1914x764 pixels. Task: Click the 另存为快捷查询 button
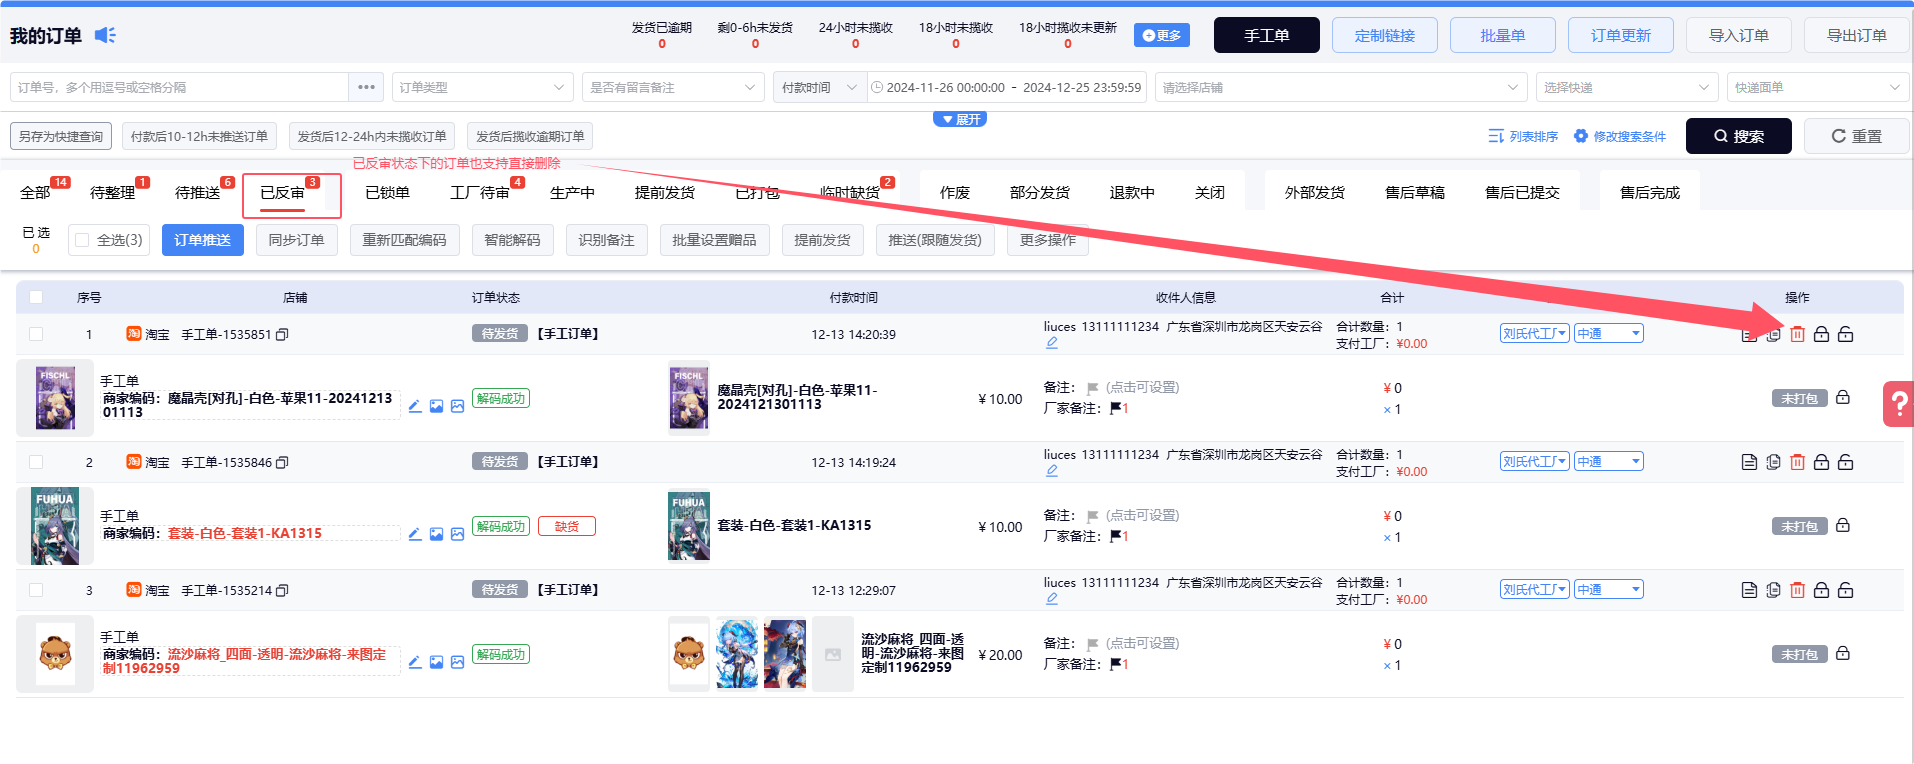(x=61, y=136)
